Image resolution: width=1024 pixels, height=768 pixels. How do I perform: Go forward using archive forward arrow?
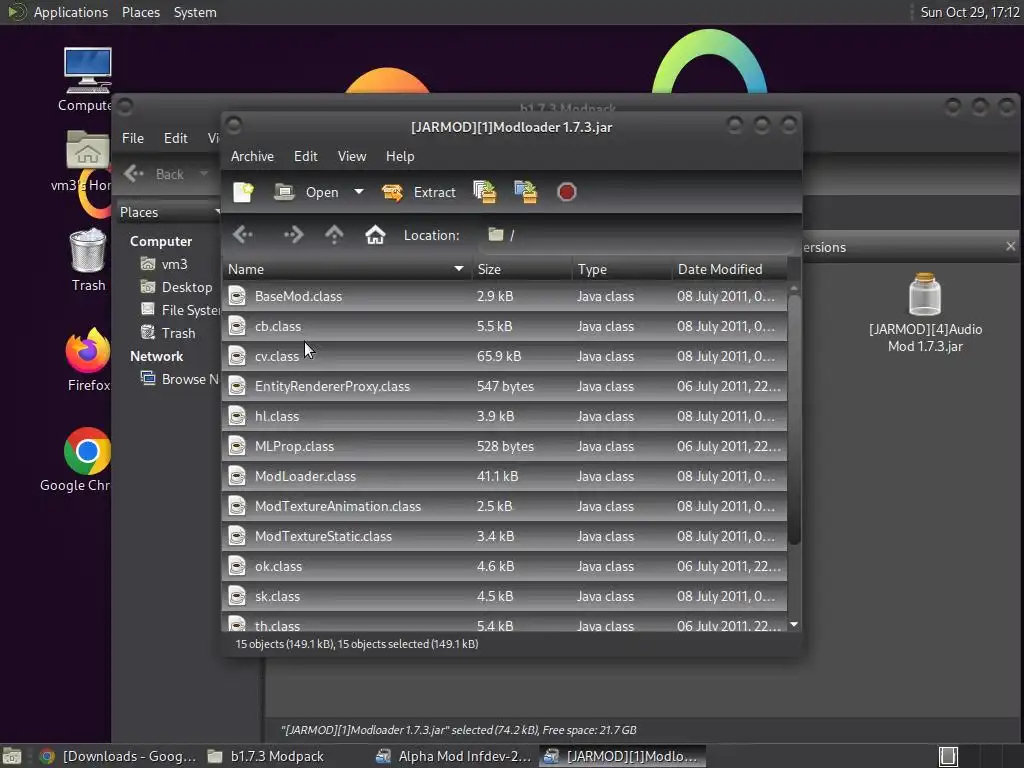click(x=293, y=234)
